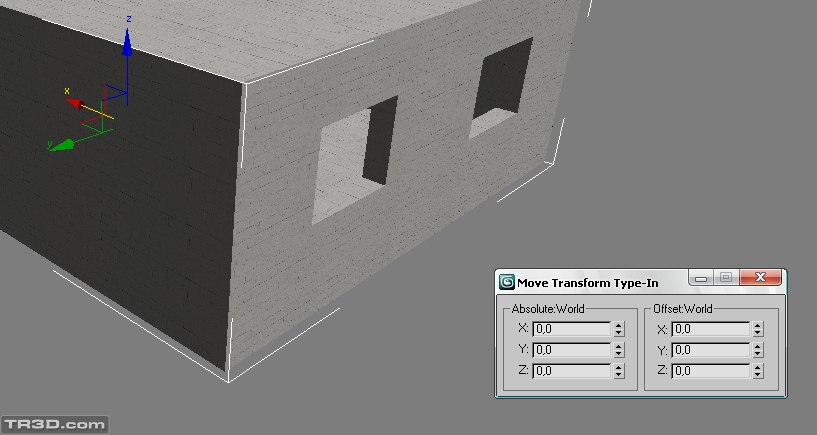Viewport: 817px width, 435px height.
Task: Click the Offset World X input field
Action: [710, 328]
